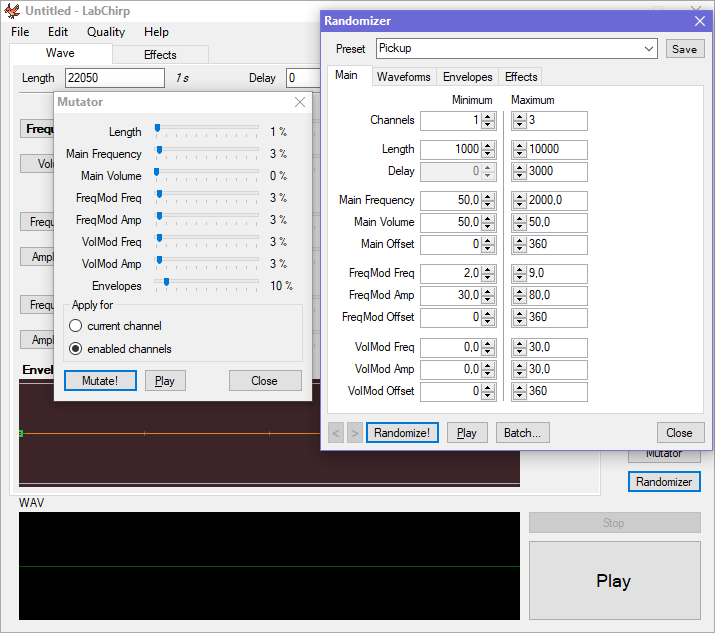Open the Effects tab in Randomizer

click(x=521, y=77)
